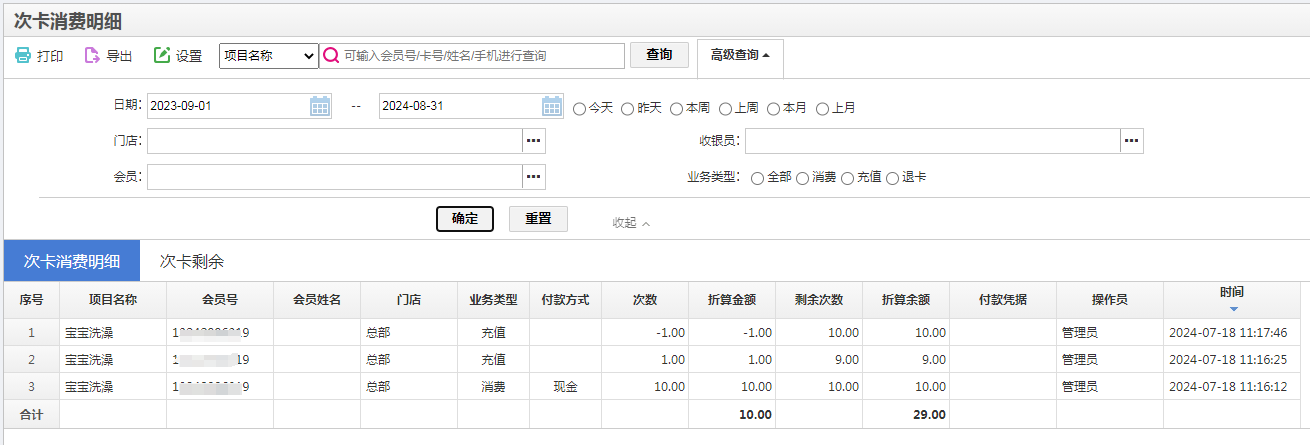This screenshot has width=1310, height=445.
Task: Click the 操作员 column header
Action: click(1110, 300)
